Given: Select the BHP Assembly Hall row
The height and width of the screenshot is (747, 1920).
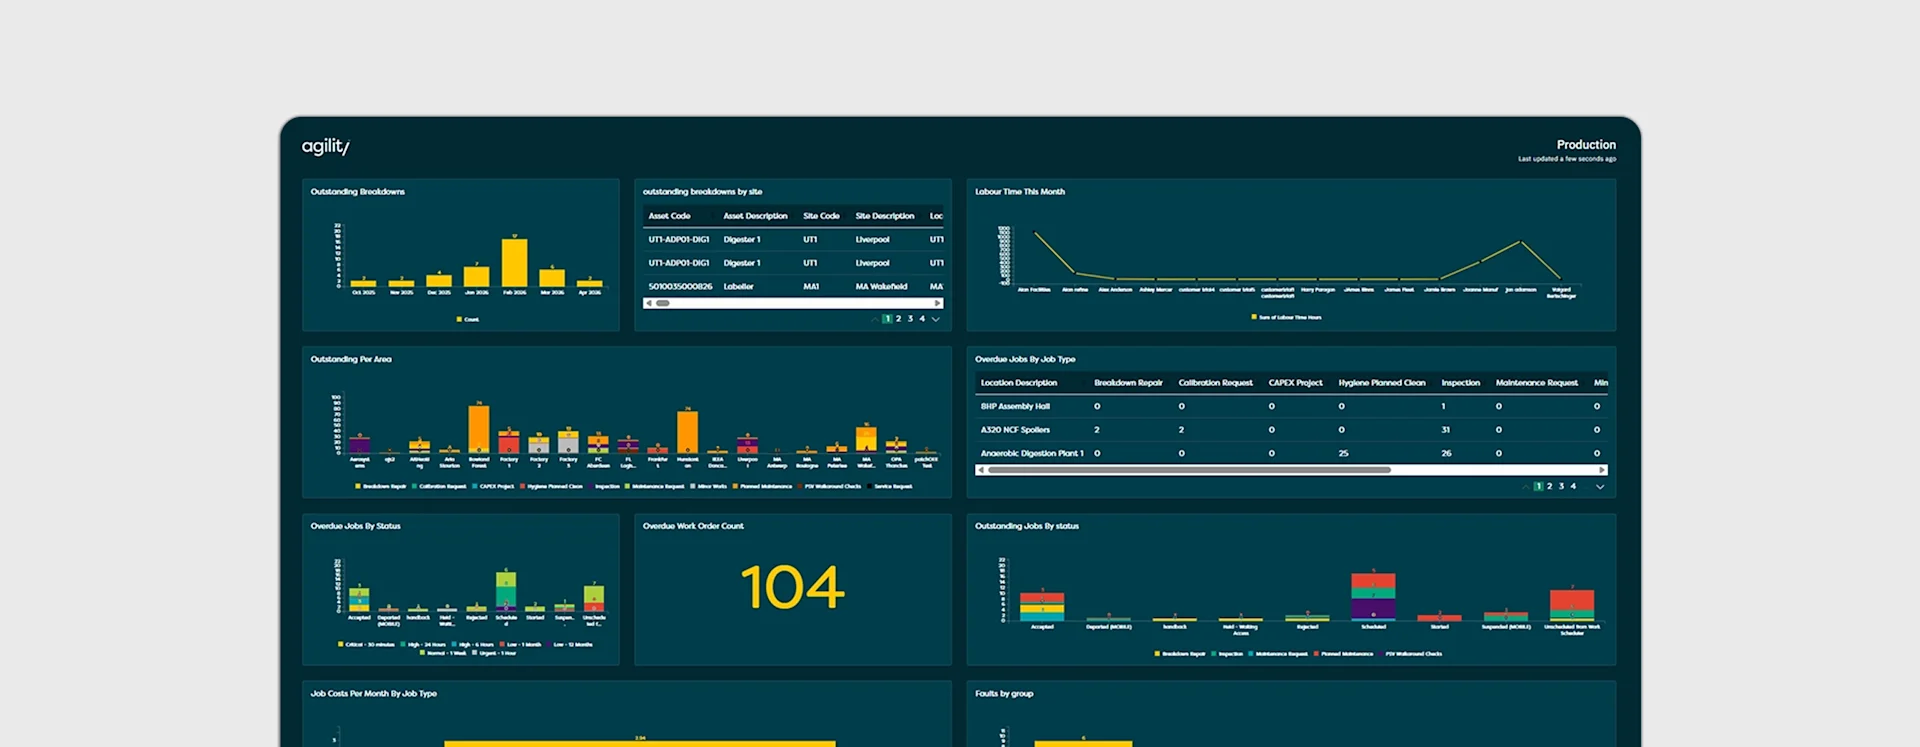Looking at the screenshot, I should (1291, 407).
